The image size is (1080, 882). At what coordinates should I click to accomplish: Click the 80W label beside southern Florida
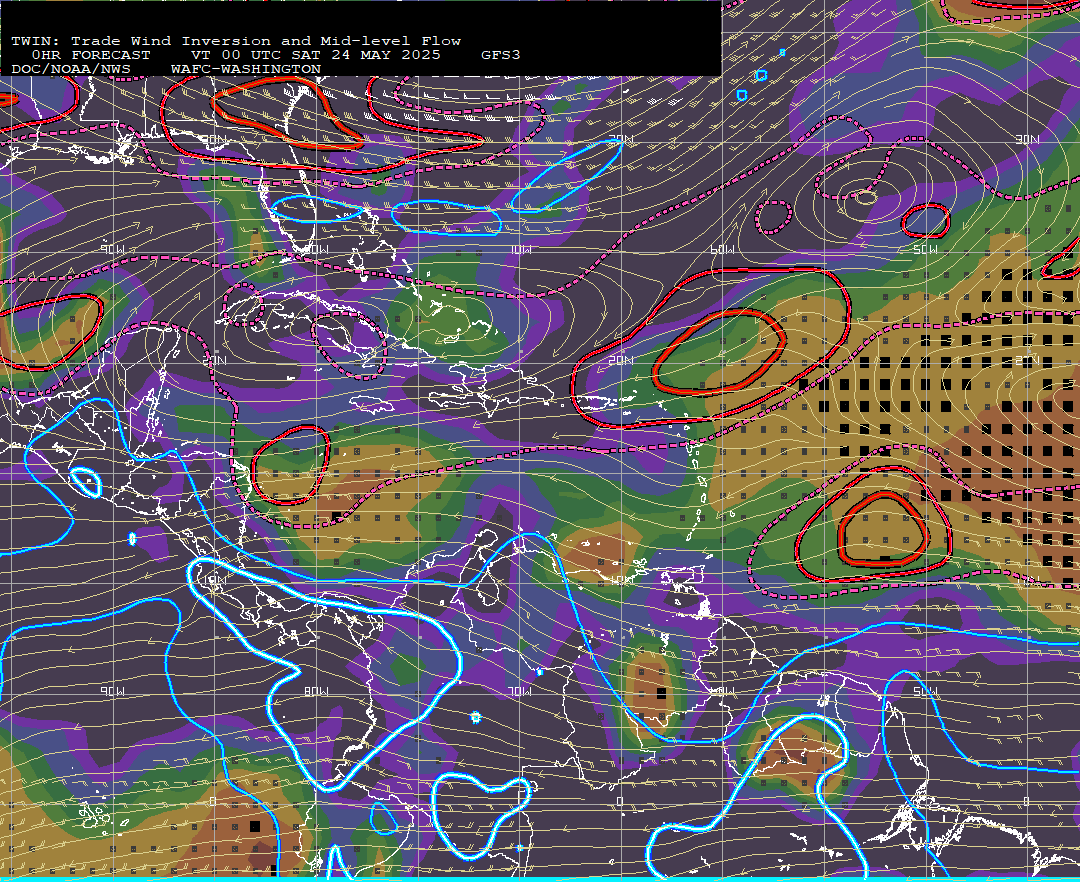[316, 249]
